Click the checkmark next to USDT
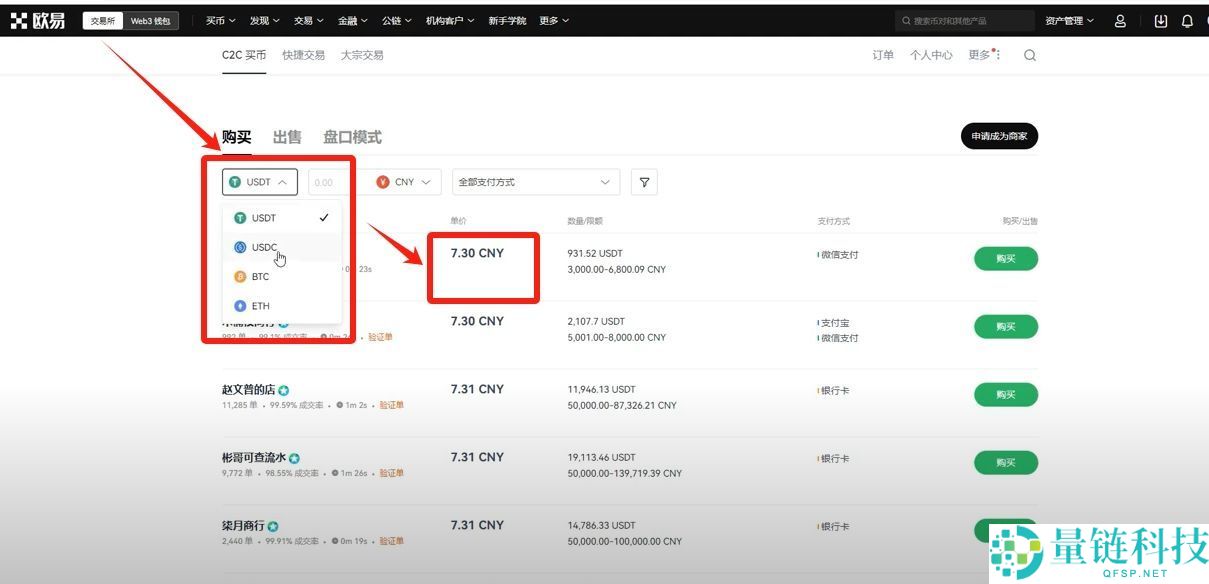Viewport: 1209px width, 584px height. [323, 217]
